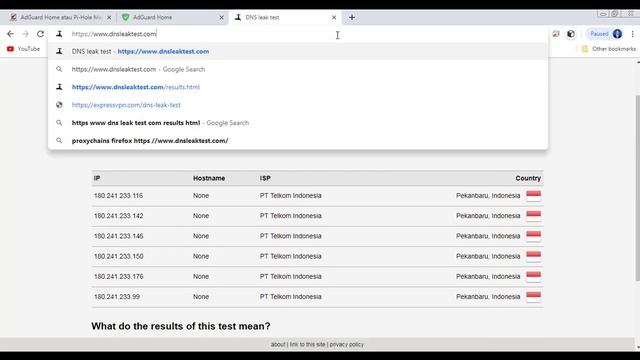Click the Indonesia flag in the 180.241.233.142 row
The image size is (640, 360).
[x=533, y=216]
